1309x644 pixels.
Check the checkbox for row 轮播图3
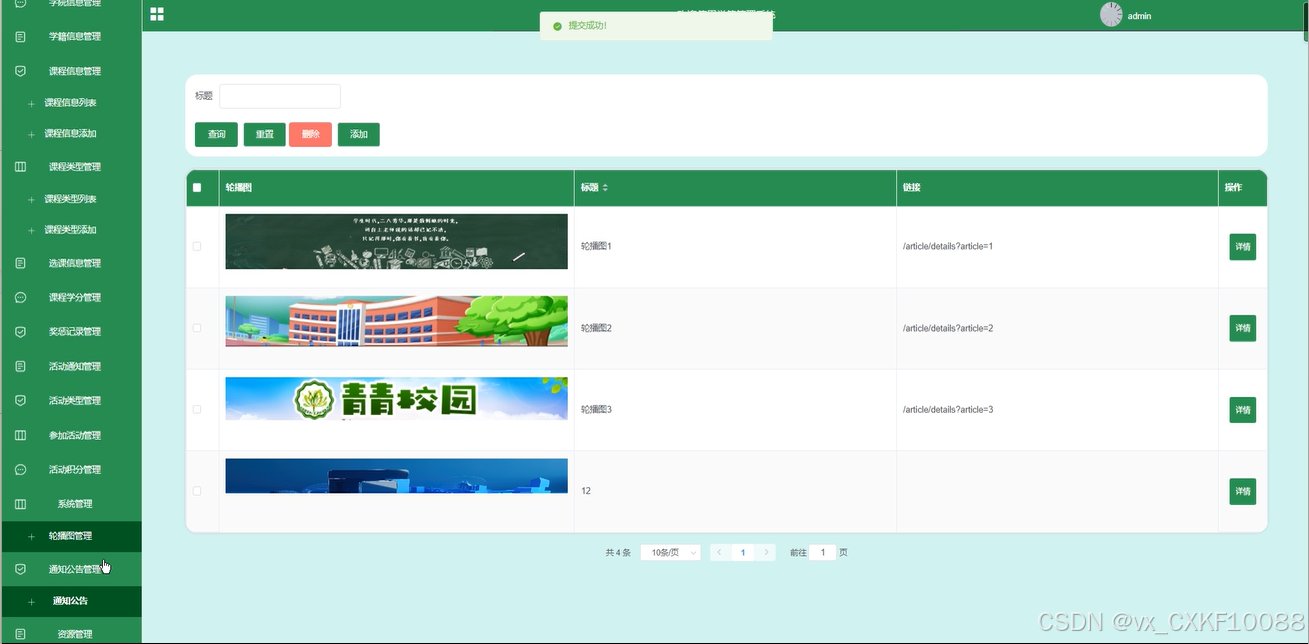coord(197,410)
